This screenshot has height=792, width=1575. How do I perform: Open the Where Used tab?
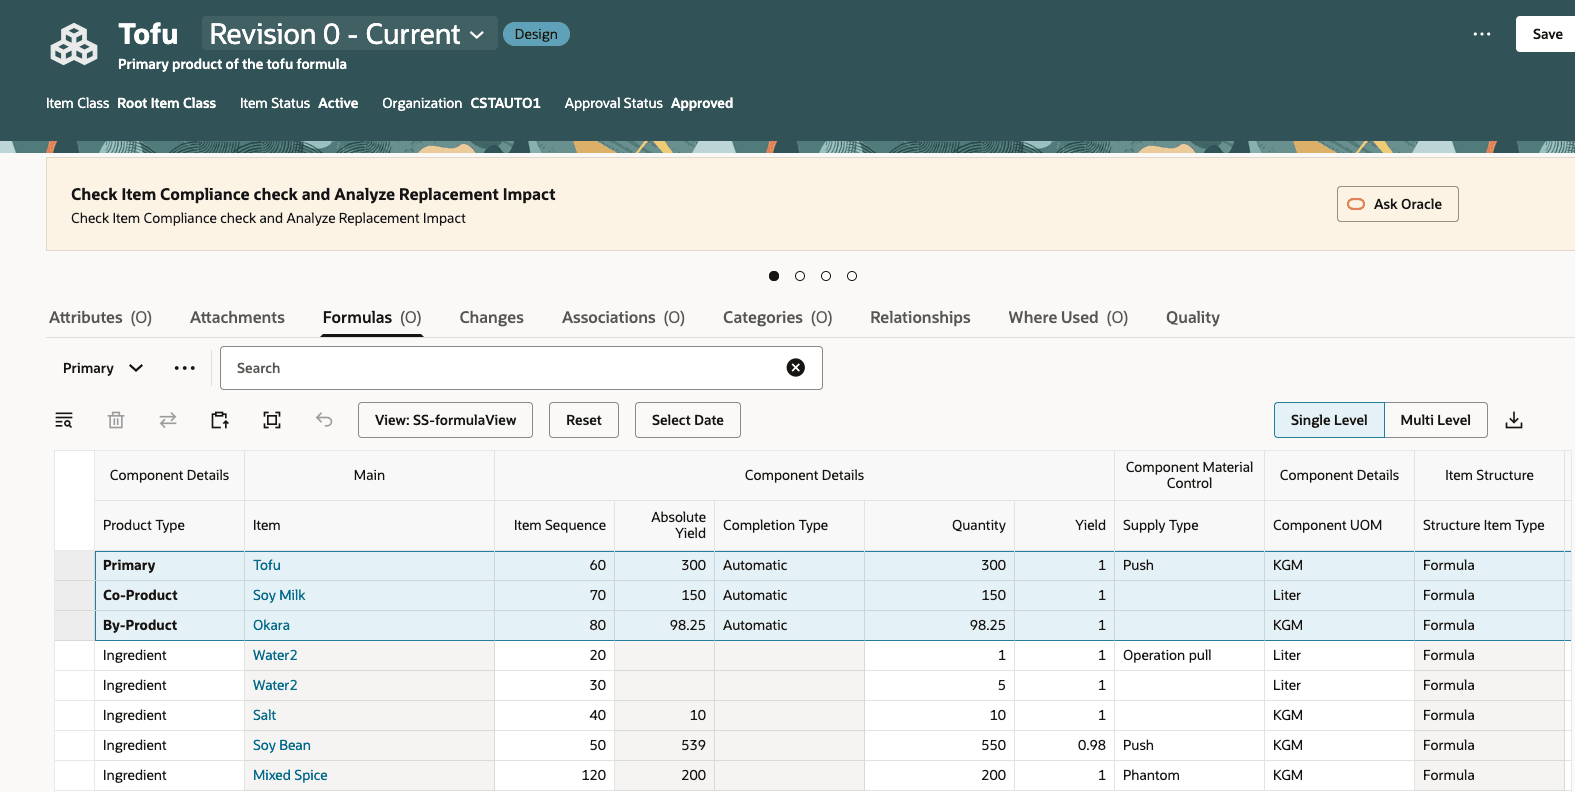tap(1067, 317)
